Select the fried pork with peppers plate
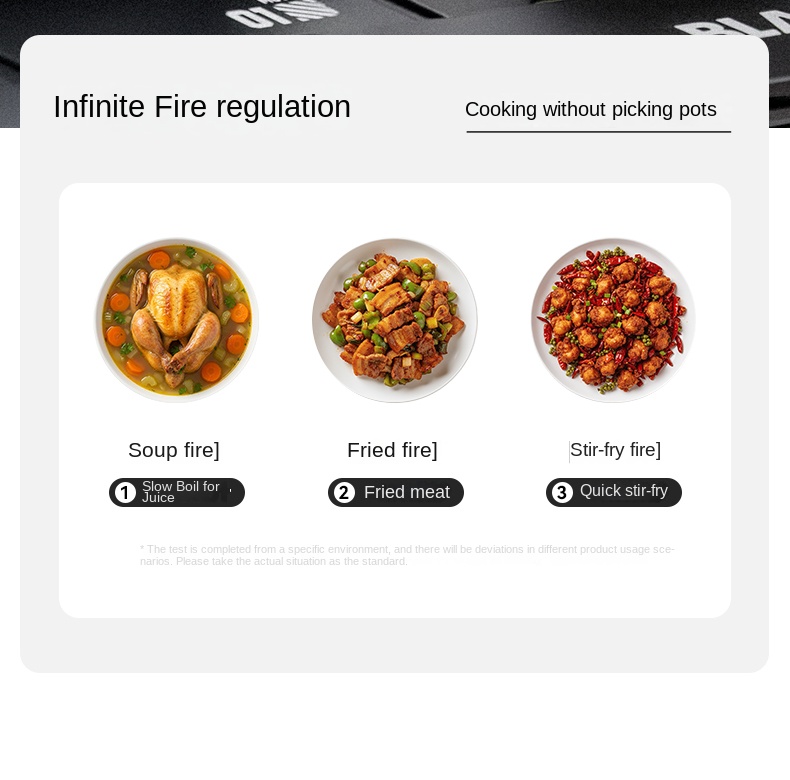The image size is (790, 780). pos(394,320)
